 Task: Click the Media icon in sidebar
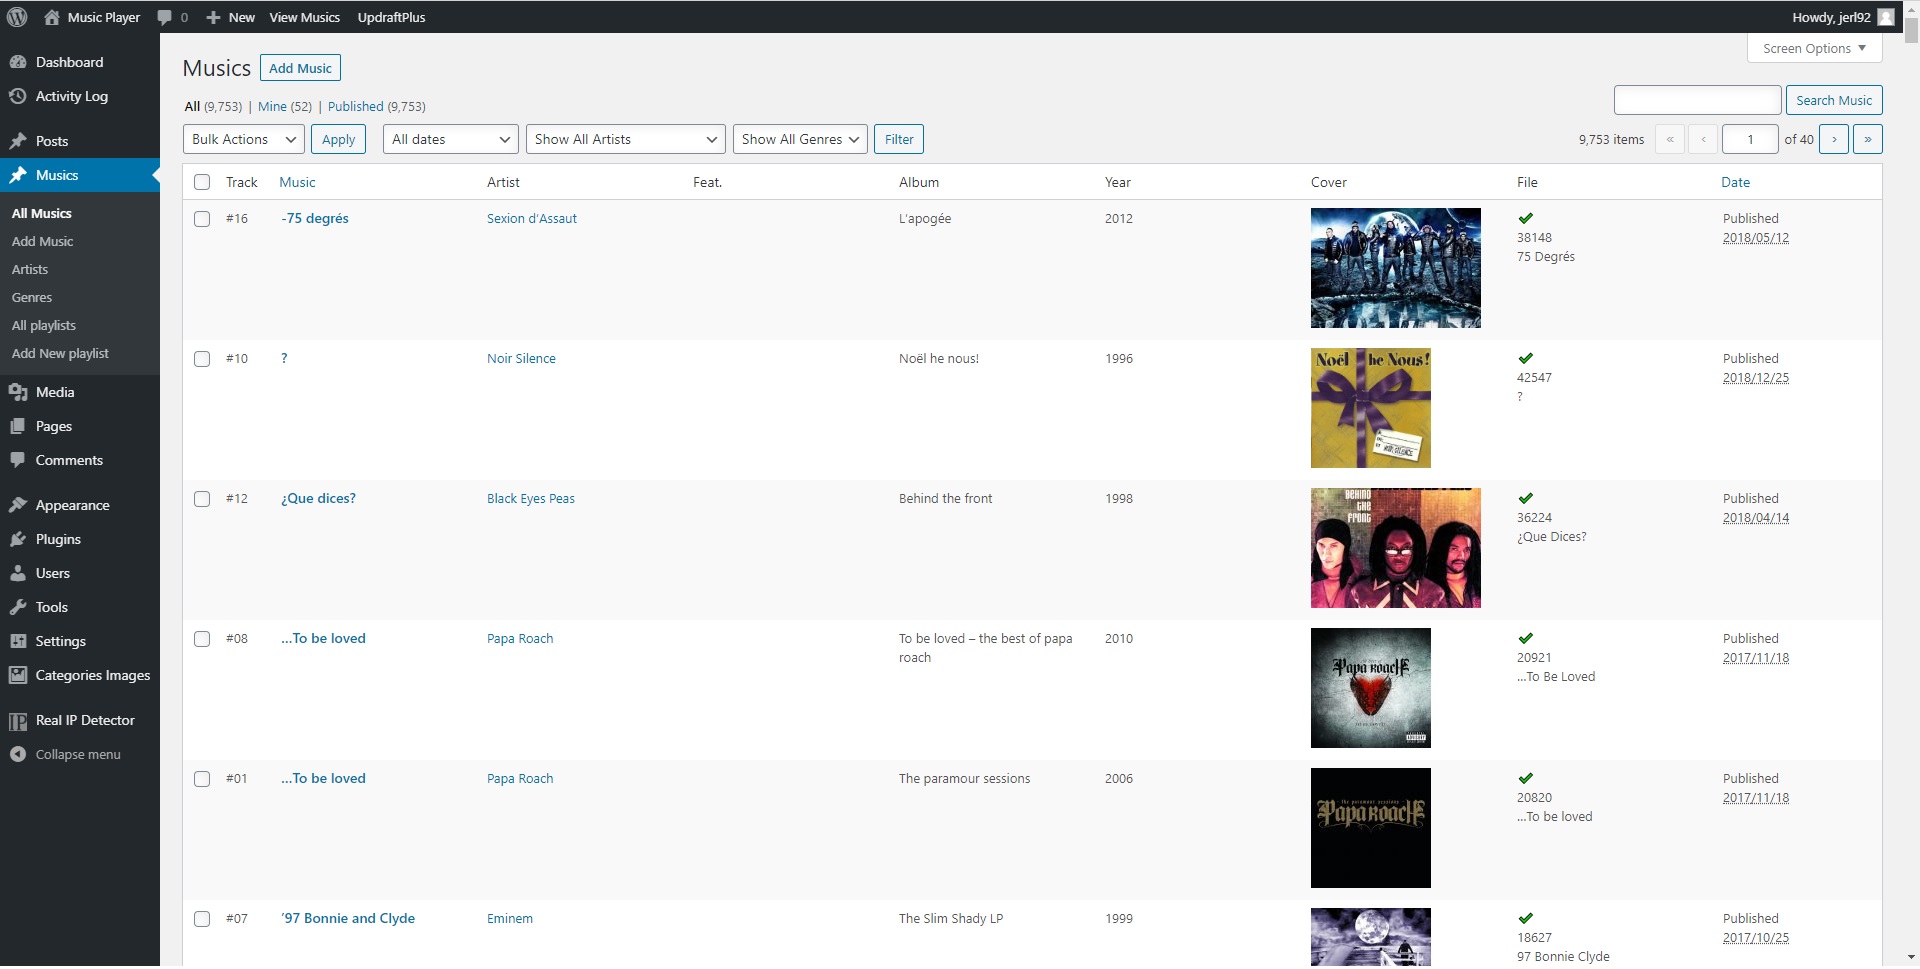tap(18, 392)
